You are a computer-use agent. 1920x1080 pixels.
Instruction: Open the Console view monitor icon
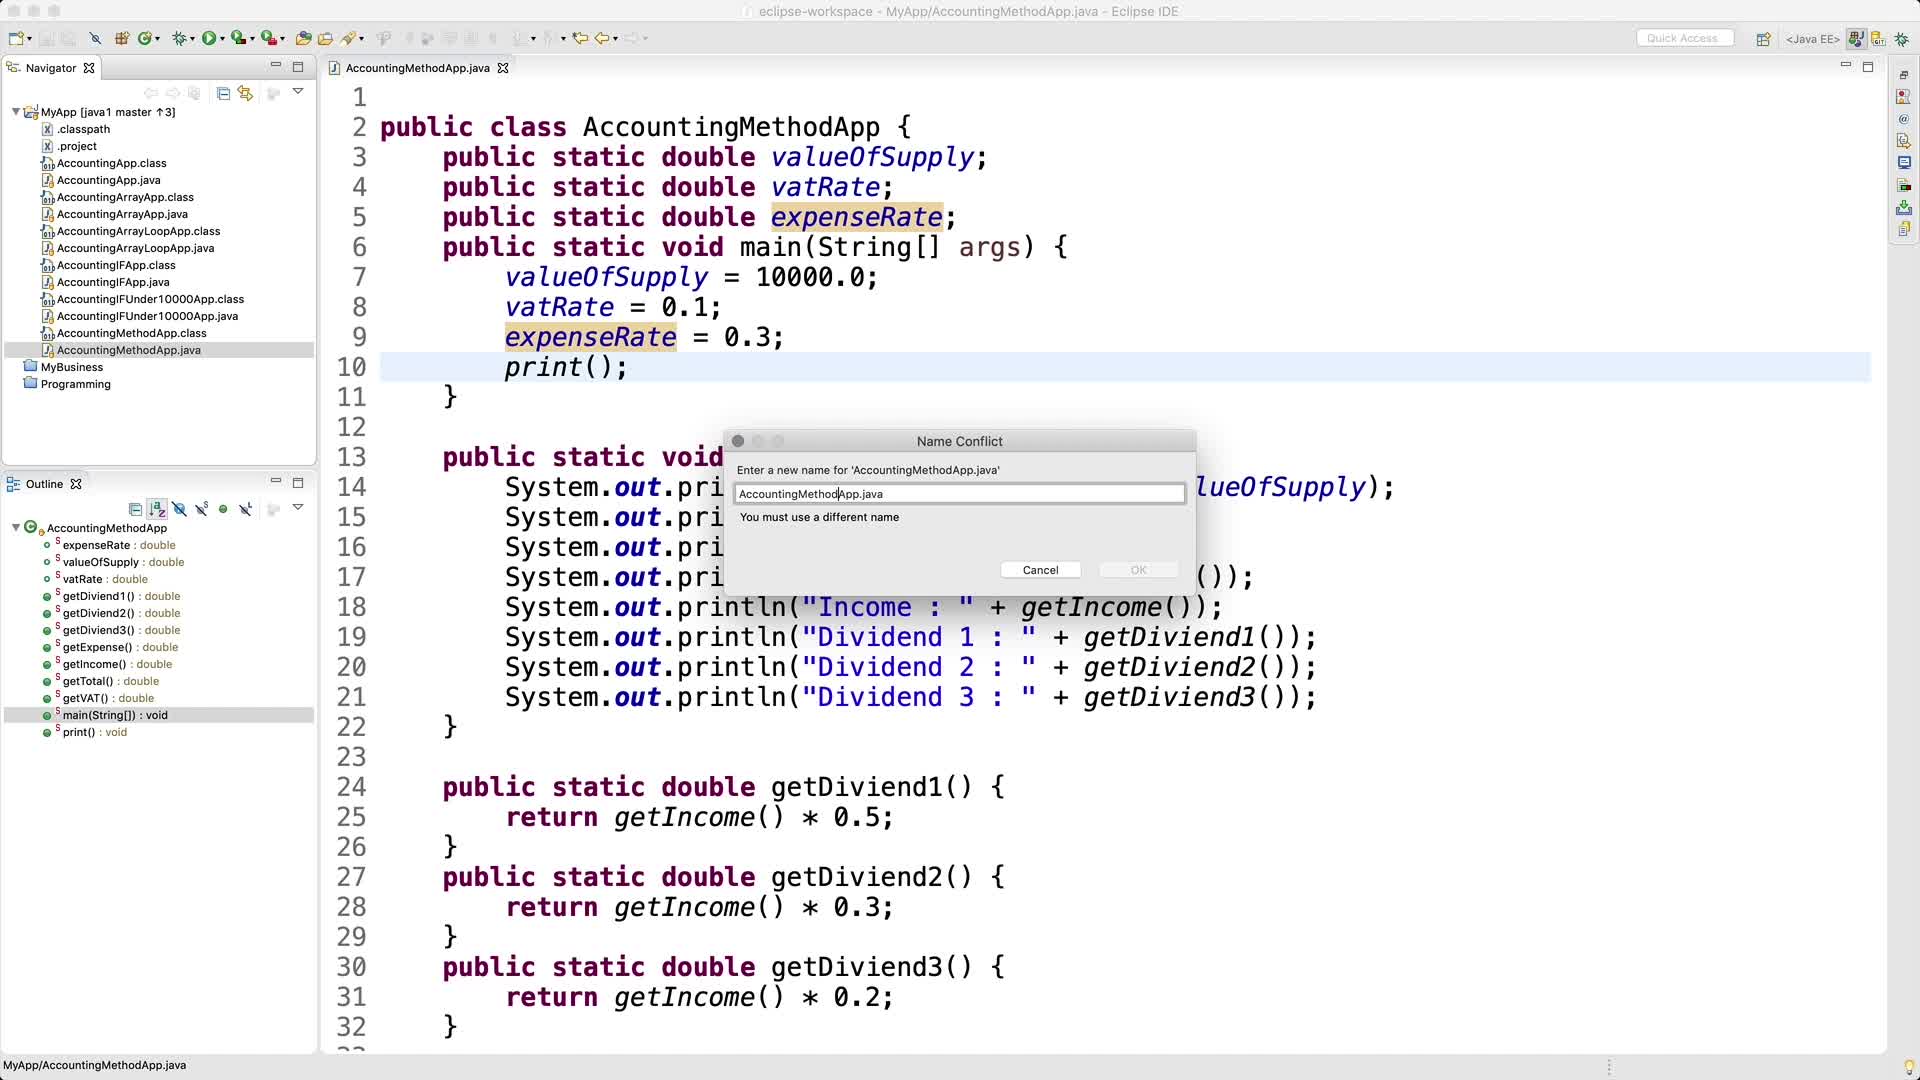[x=1904, y=162]
